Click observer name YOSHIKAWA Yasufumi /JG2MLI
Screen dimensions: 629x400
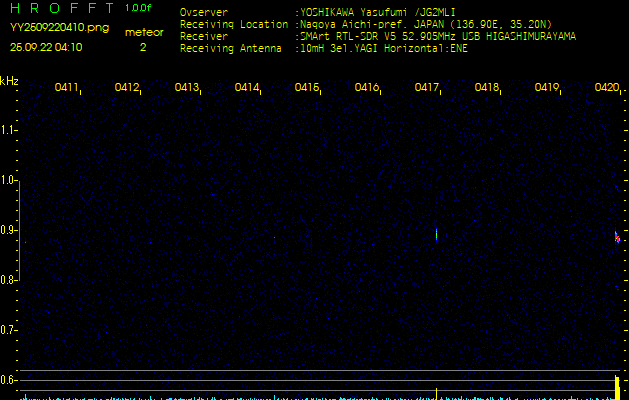[x=378, y=12]
